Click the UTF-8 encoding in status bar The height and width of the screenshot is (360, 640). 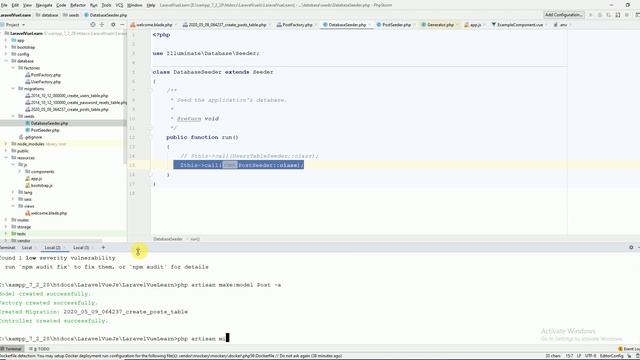click(591, 356)
